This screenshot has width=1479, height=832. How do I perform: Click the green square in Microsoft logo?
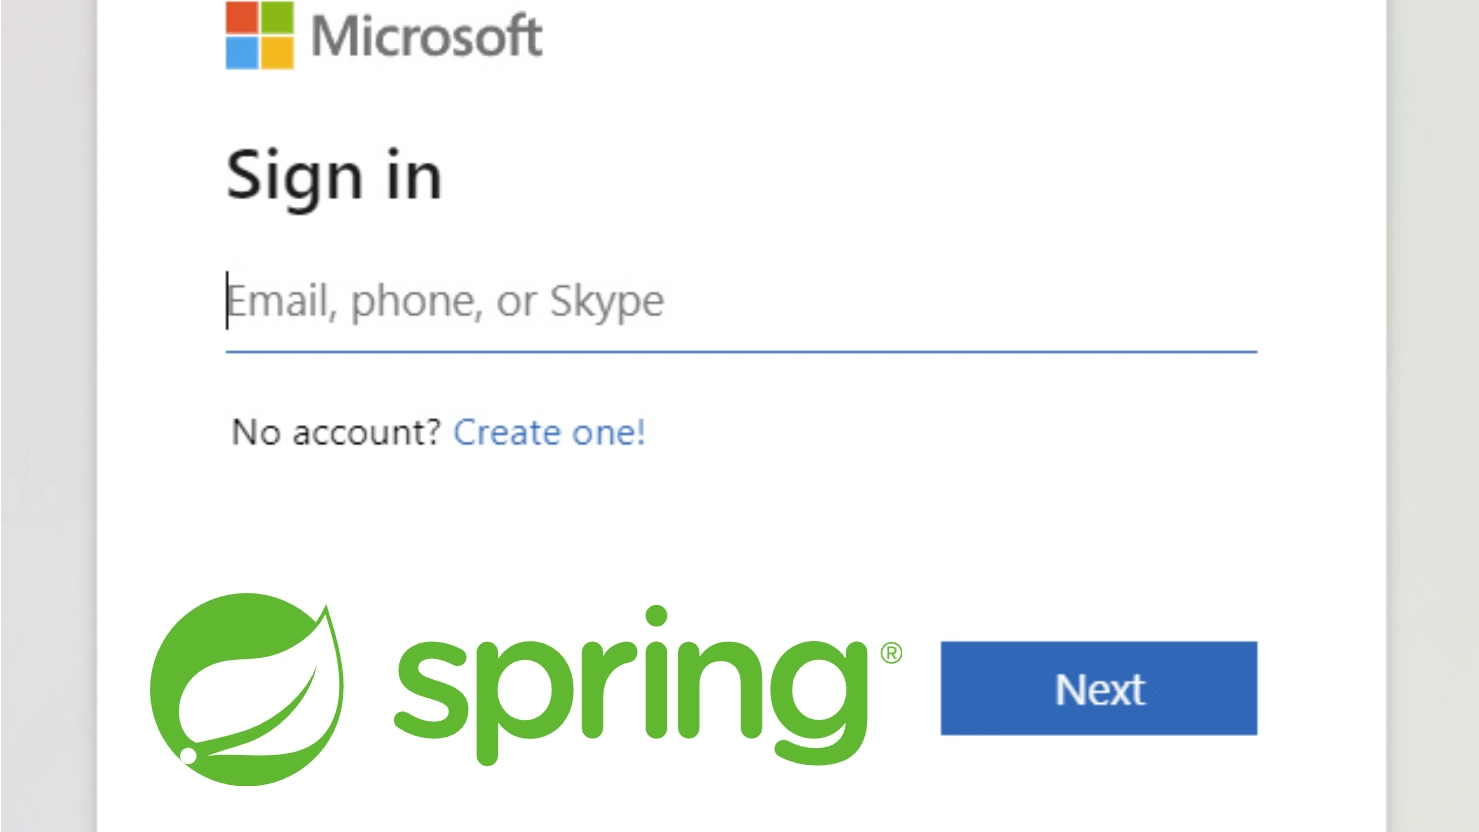(278, 17)
